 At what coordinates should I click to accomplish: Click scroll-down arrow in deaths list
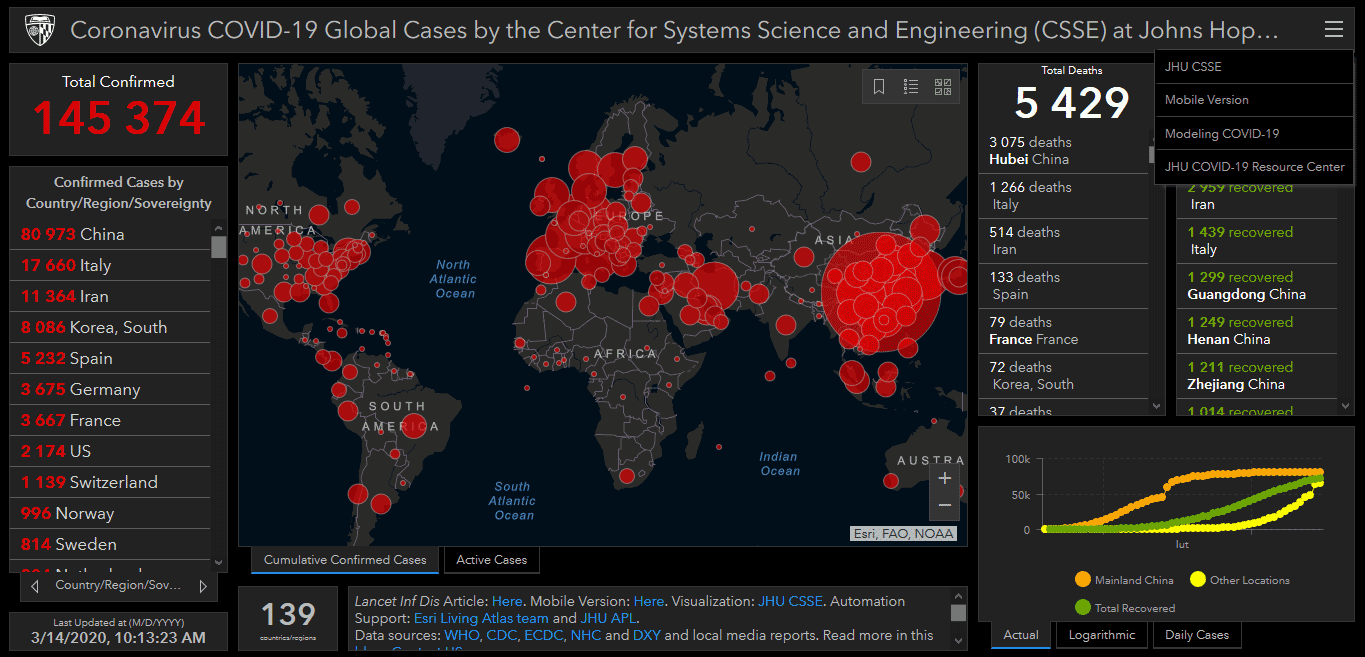point(1157,407)
